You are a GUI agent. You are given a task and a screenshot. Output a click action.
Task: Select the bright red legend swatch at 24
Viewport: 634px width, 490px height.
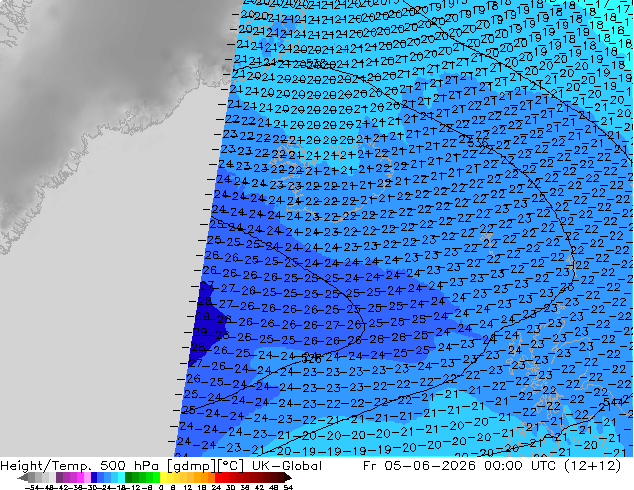(218, 477)
